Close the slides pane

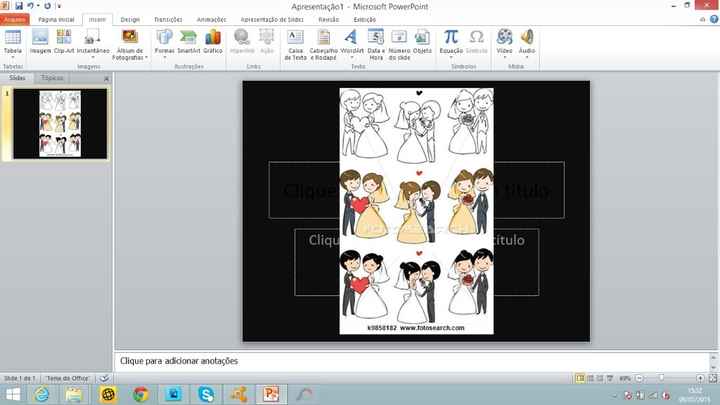107,79
